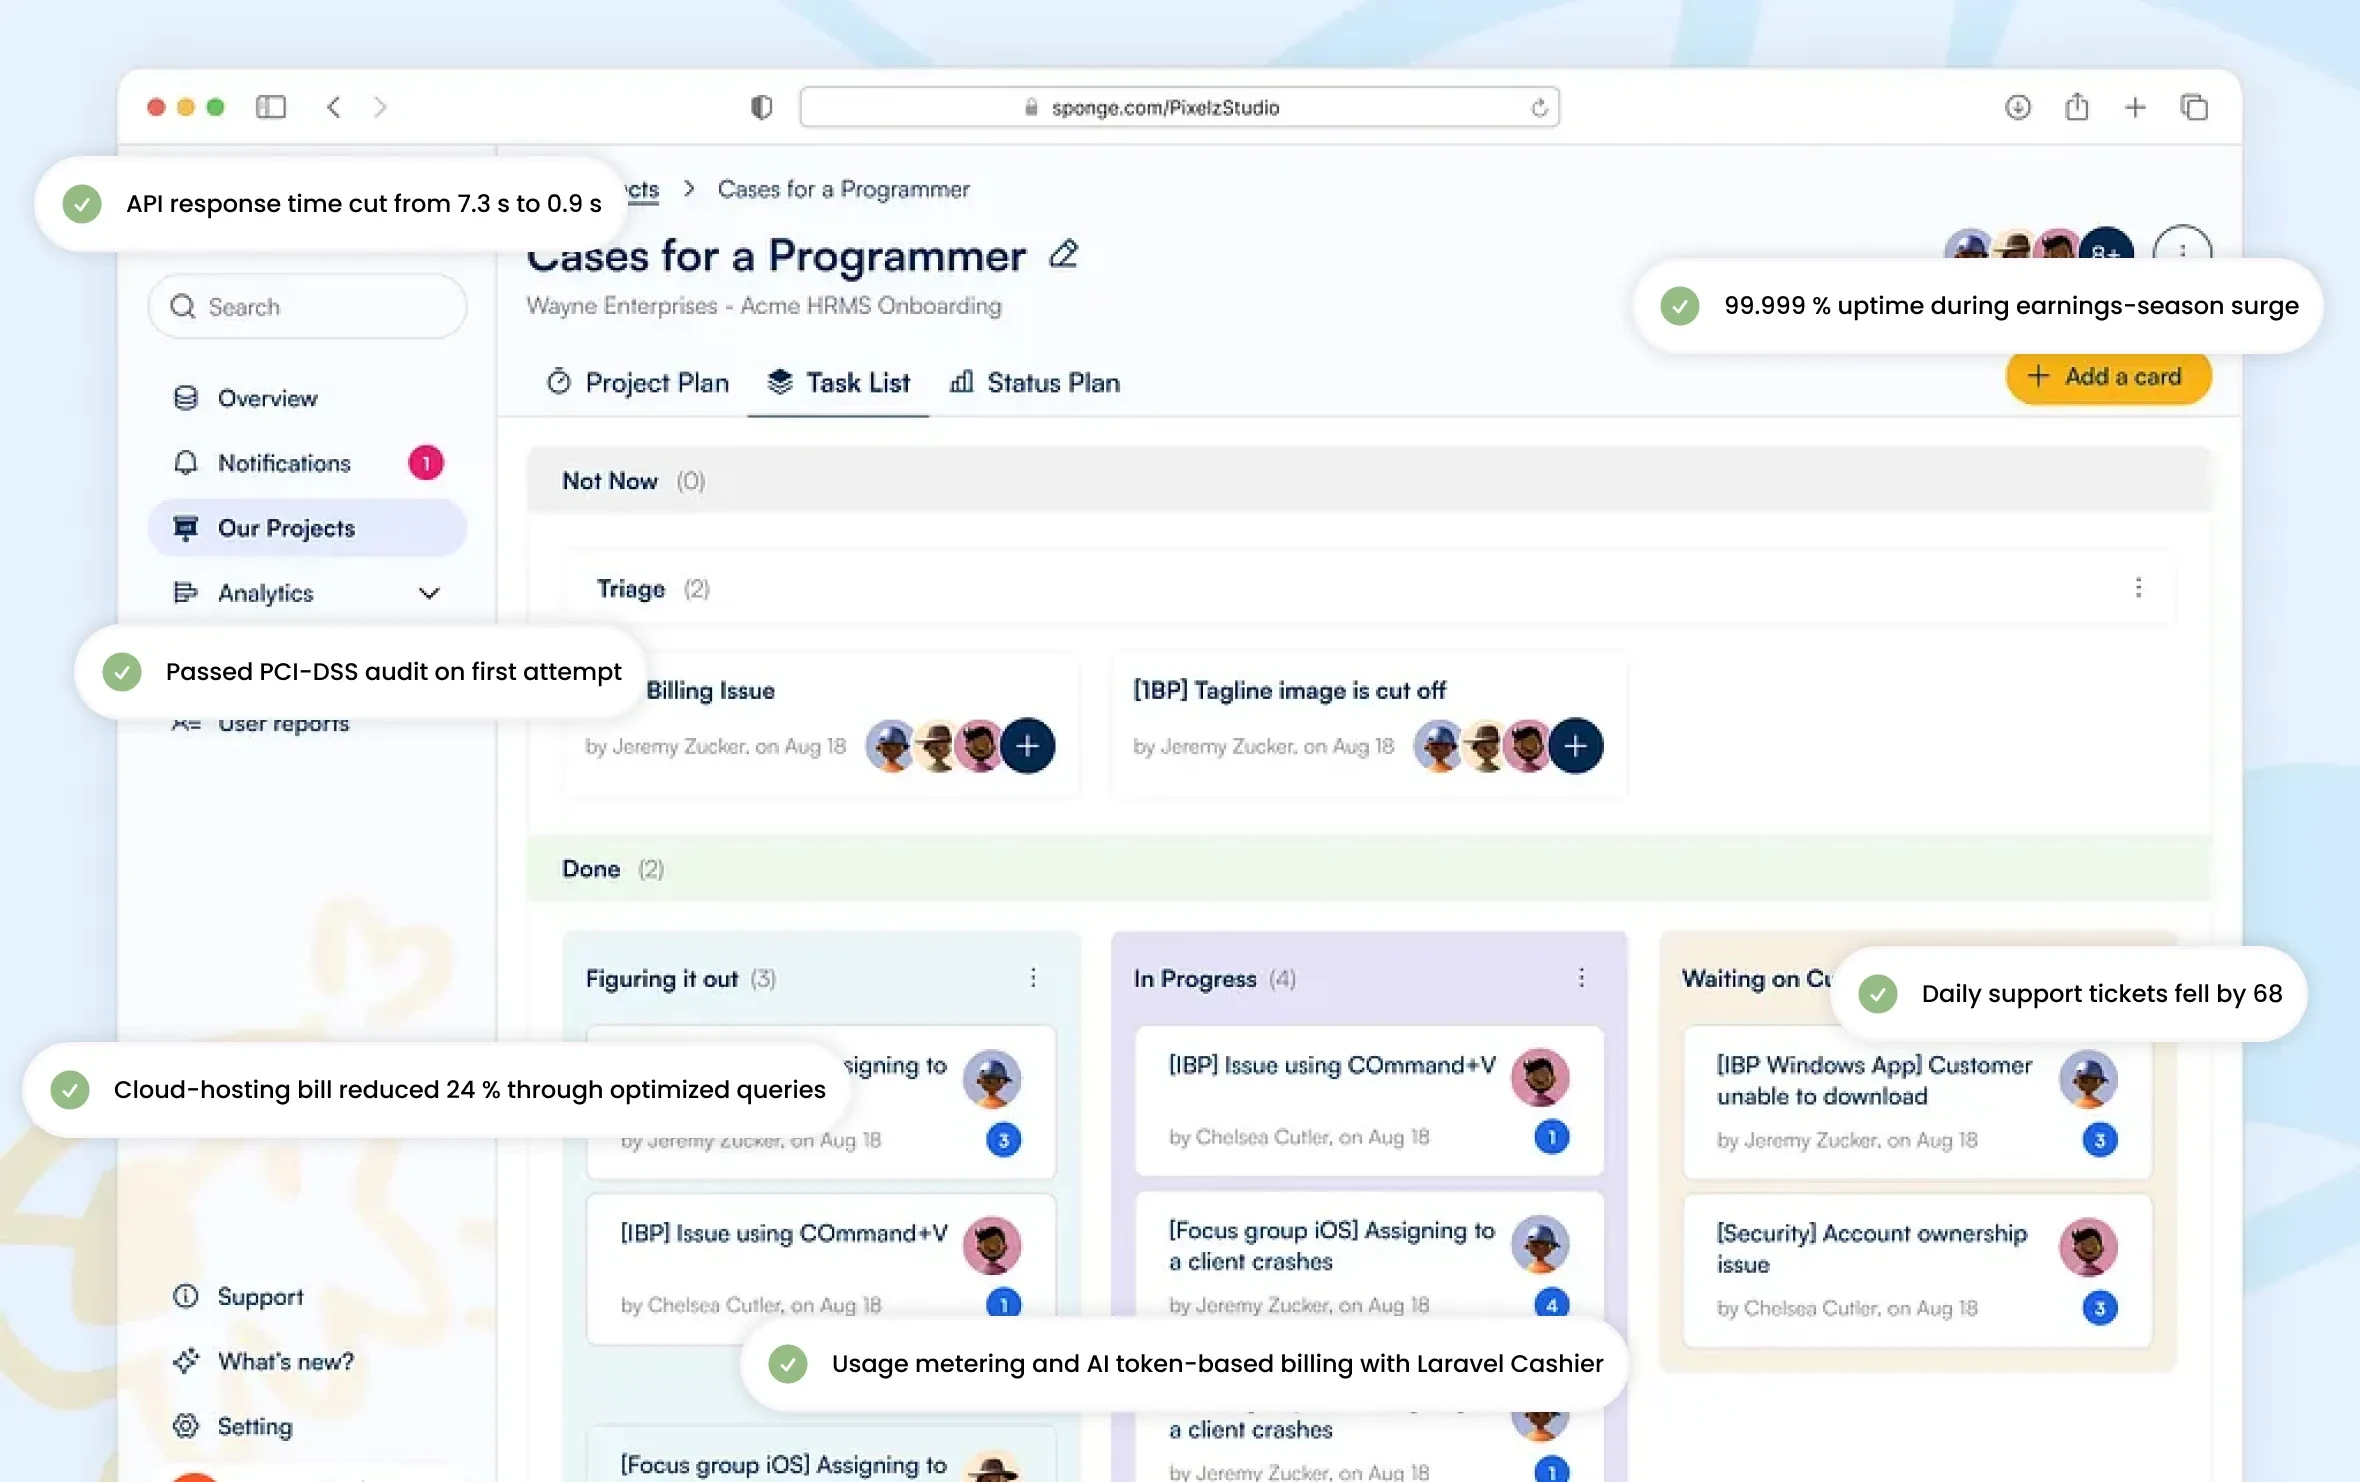Switch to the Status Plan tab
Image resolution: width=2360 pixels, height=1482 pixels.
click(1053, 382)
